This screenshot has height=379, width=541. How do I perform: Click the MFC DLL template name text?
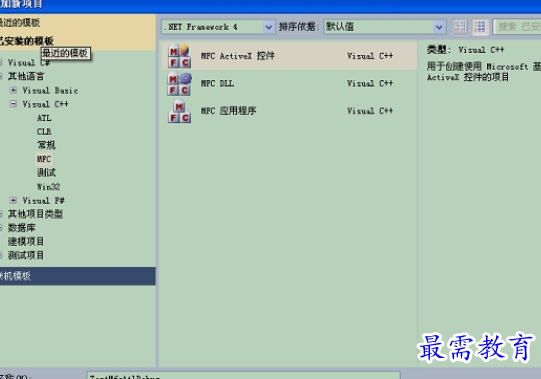pyautogui.click(x=217, y=84)
